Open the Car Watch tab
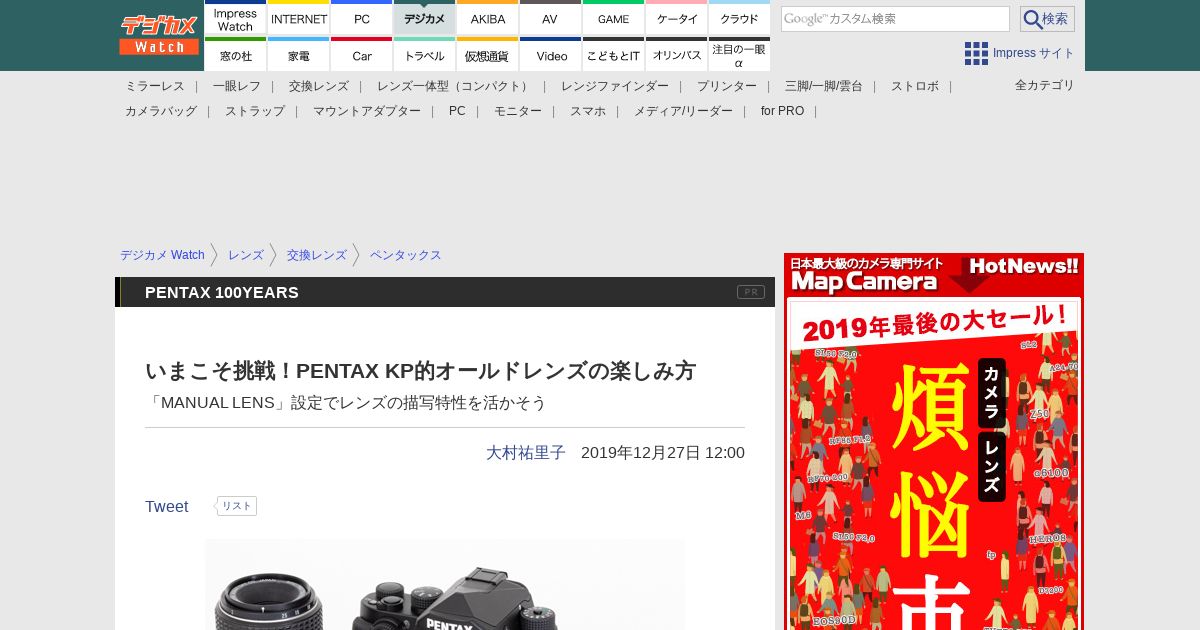 coord(362,54)
